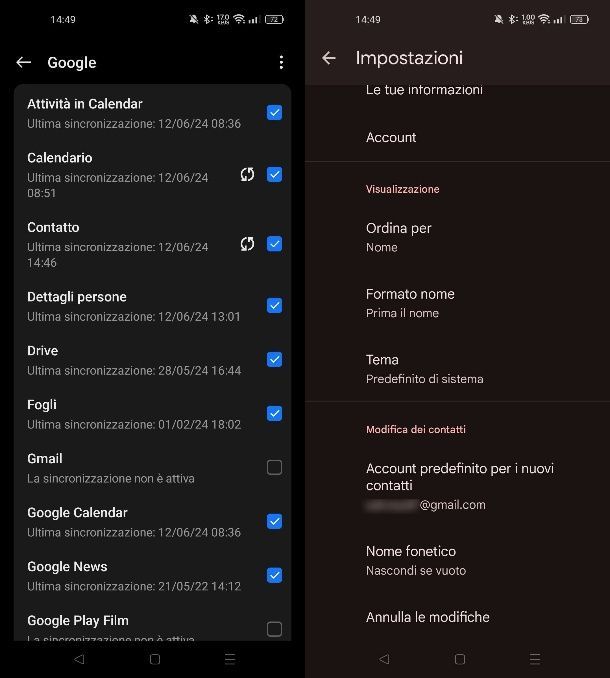
Task: Tap the Modifica dei contatti section header
Action: (416, 429)
